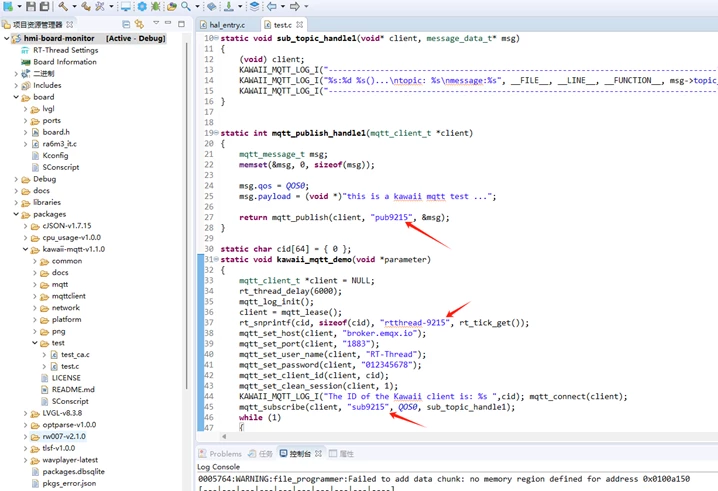Select LICENSE file in tree
This screenshot has width=718, height=491.
[x=61, y=378]
